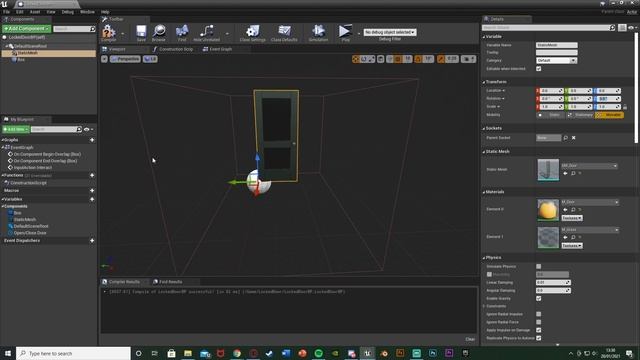The width and height of the screenshot is (640, 360).
Task: Clear the Parent Socket with X icon
Action: 573,138
